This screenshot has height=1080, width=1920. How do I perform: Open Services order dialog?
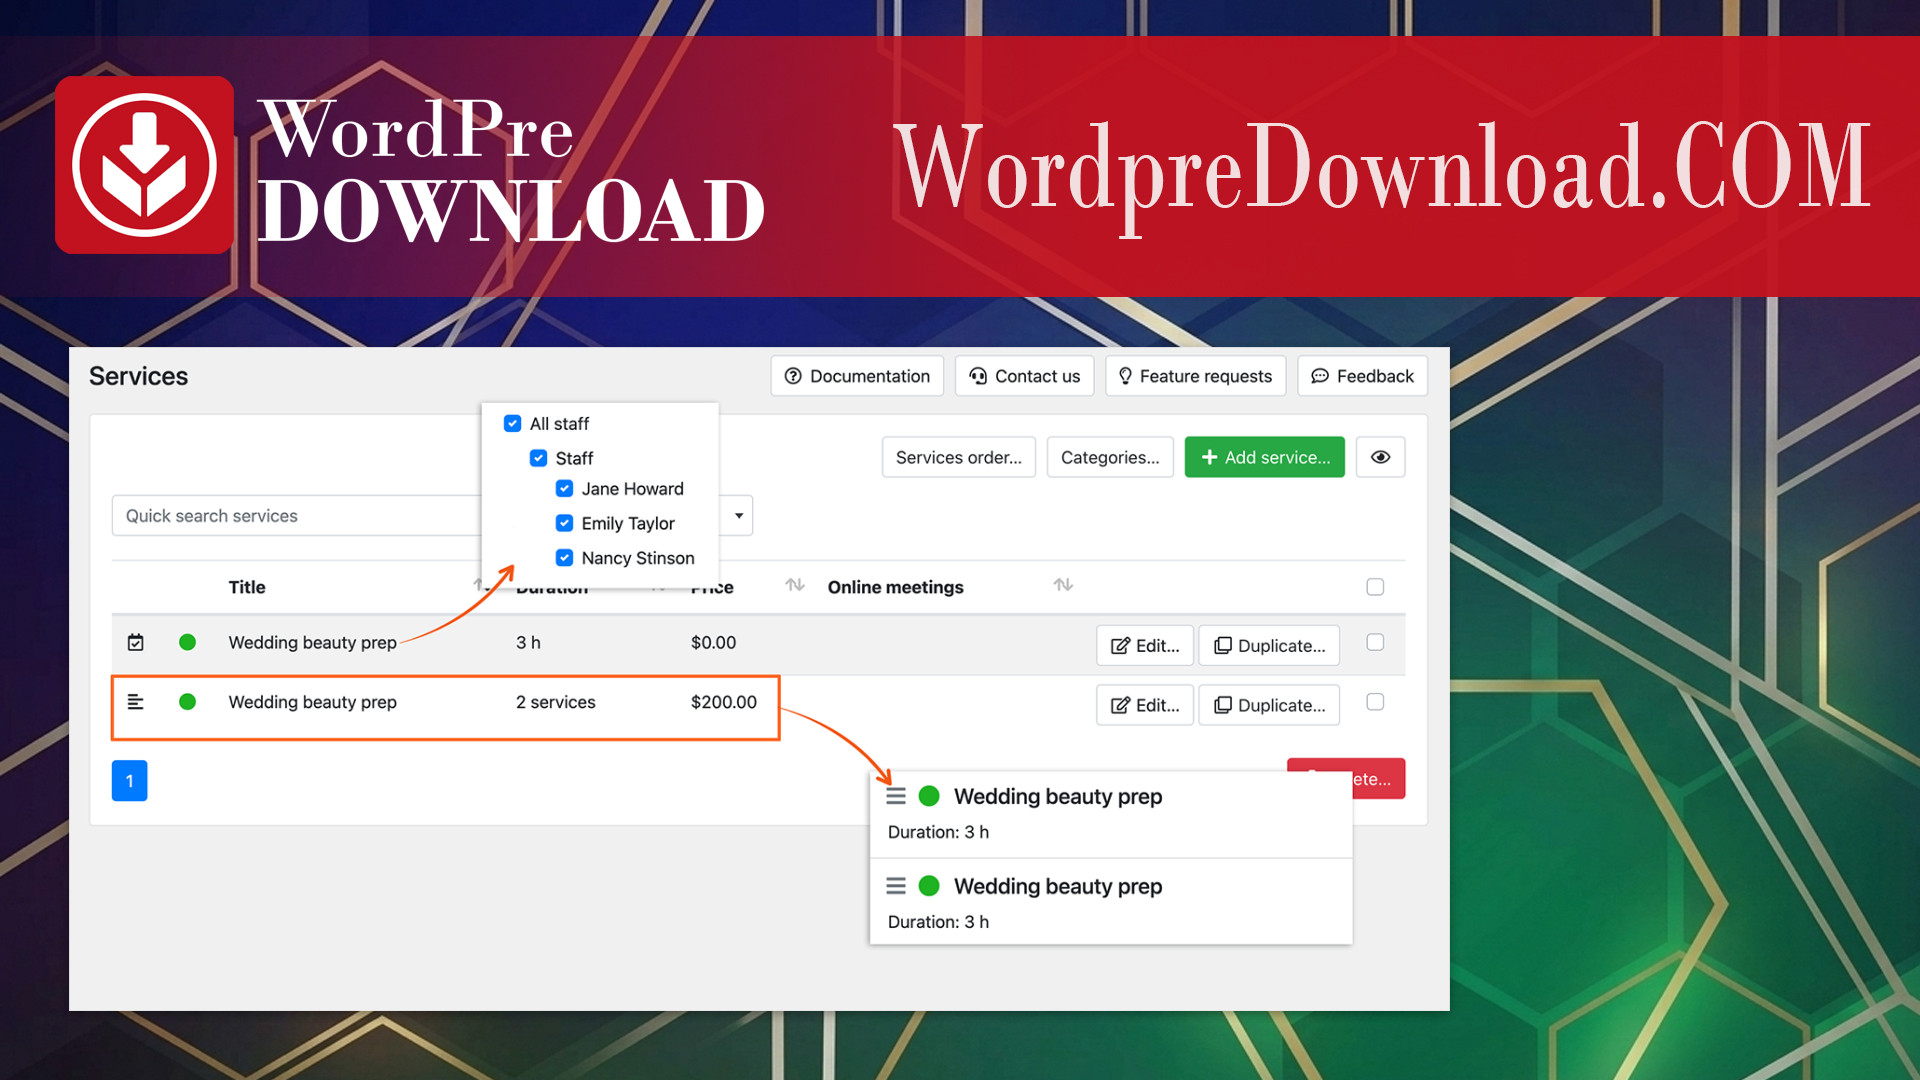point(958,457)
